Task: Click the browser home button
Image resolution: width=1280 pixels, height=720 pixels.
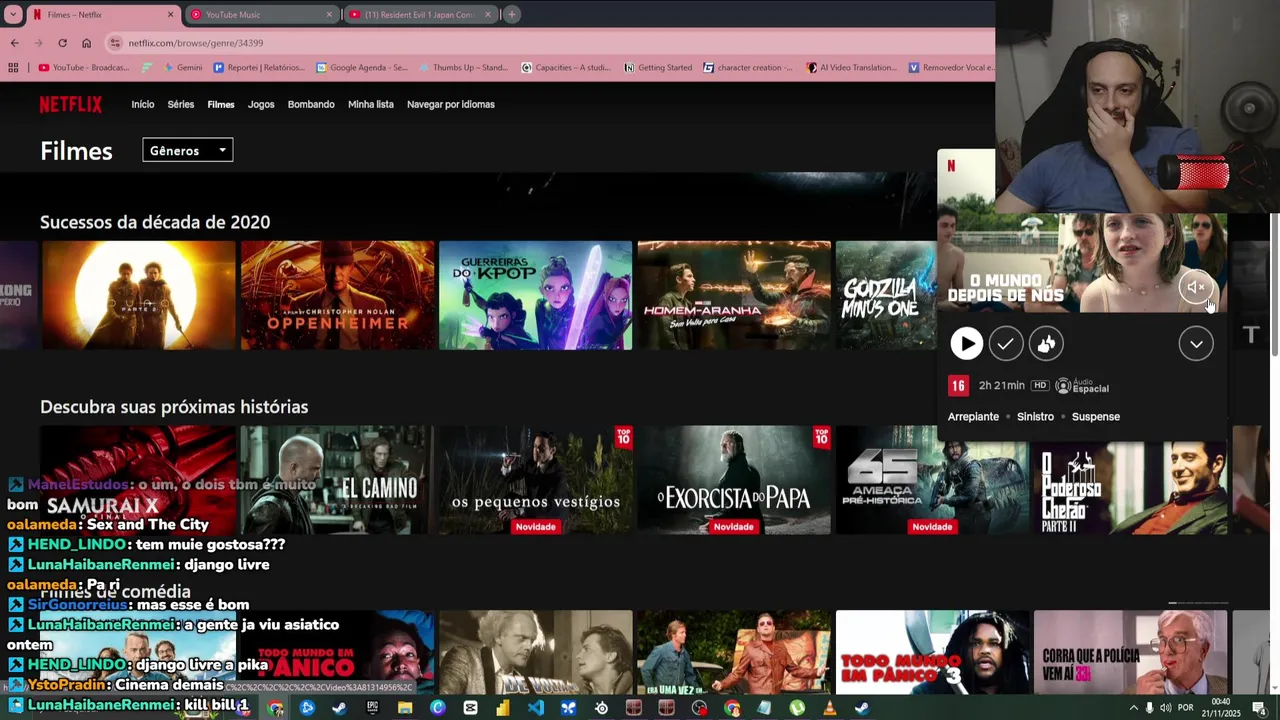Action: coord(86,43)
